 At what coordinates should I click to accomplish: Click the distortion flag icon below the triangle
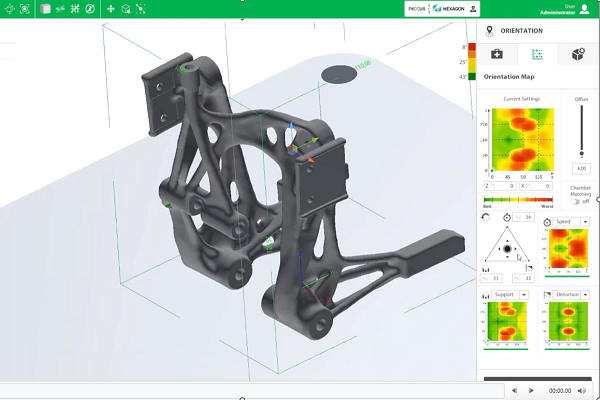tap(529, 268)
